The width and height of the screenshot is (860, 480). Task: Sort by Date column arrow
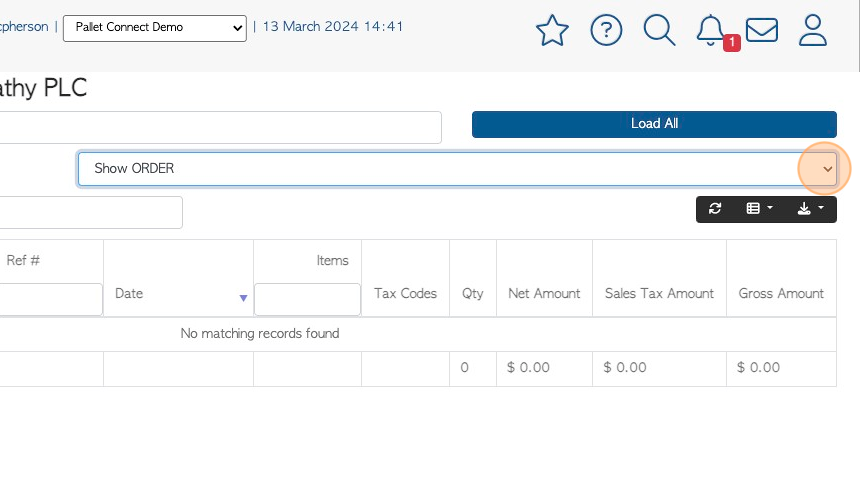[243, 298]
